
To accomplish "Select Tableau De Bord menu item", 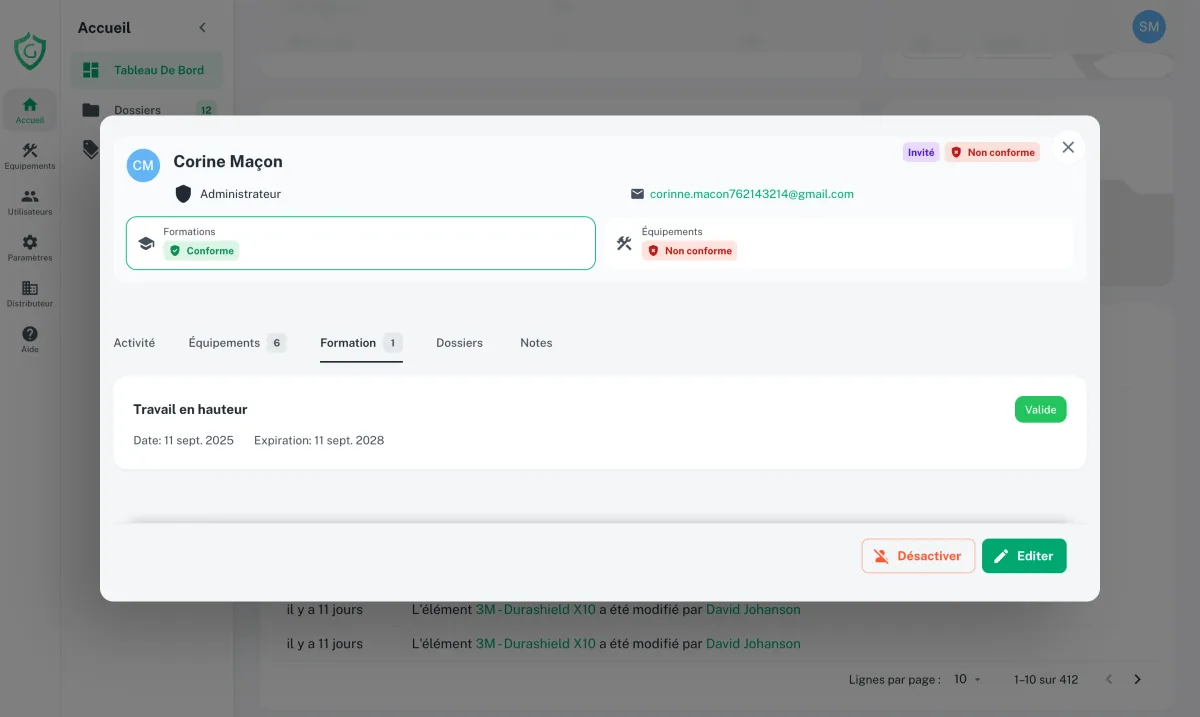I will [147, 70].
